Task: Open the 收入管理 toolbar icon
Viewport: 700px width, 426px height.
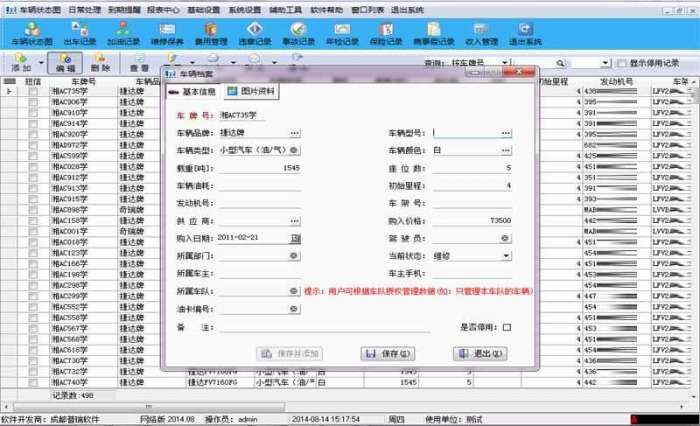Action: [x=481, y=34]
